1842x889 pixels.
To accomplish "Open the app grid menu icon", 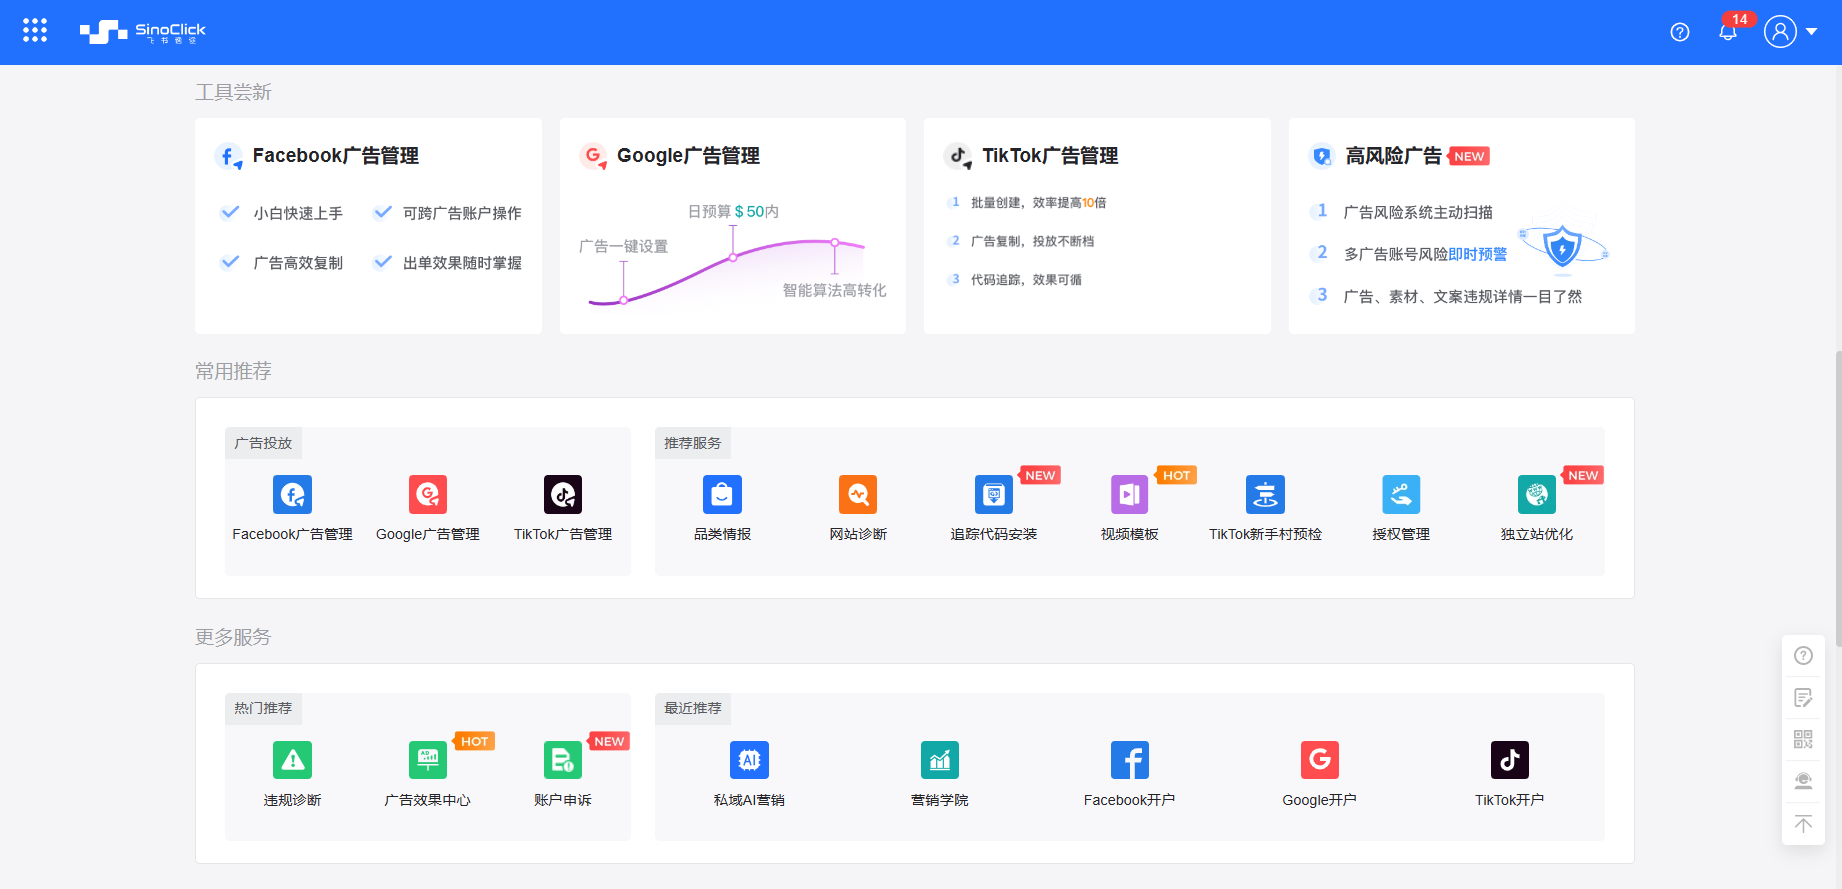I will click(35, 31).
